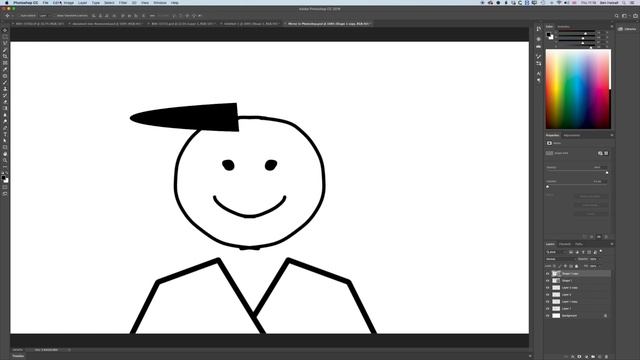Open the layer blend mode dropdown
Image resolution: width=640 pixels, height=360 pixels.
(x=560, y=259)
